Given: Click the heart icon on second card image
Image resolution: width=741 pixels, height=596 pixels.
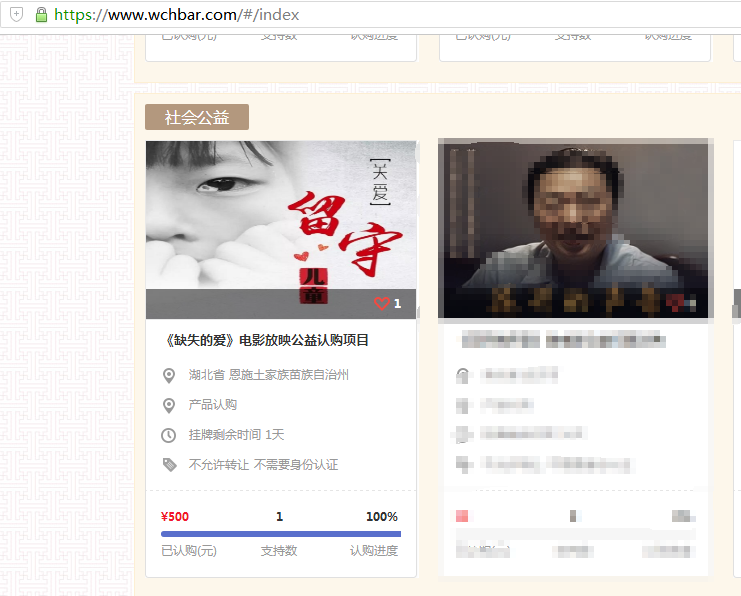Looking at the screenshot, I should coord(676,302).
